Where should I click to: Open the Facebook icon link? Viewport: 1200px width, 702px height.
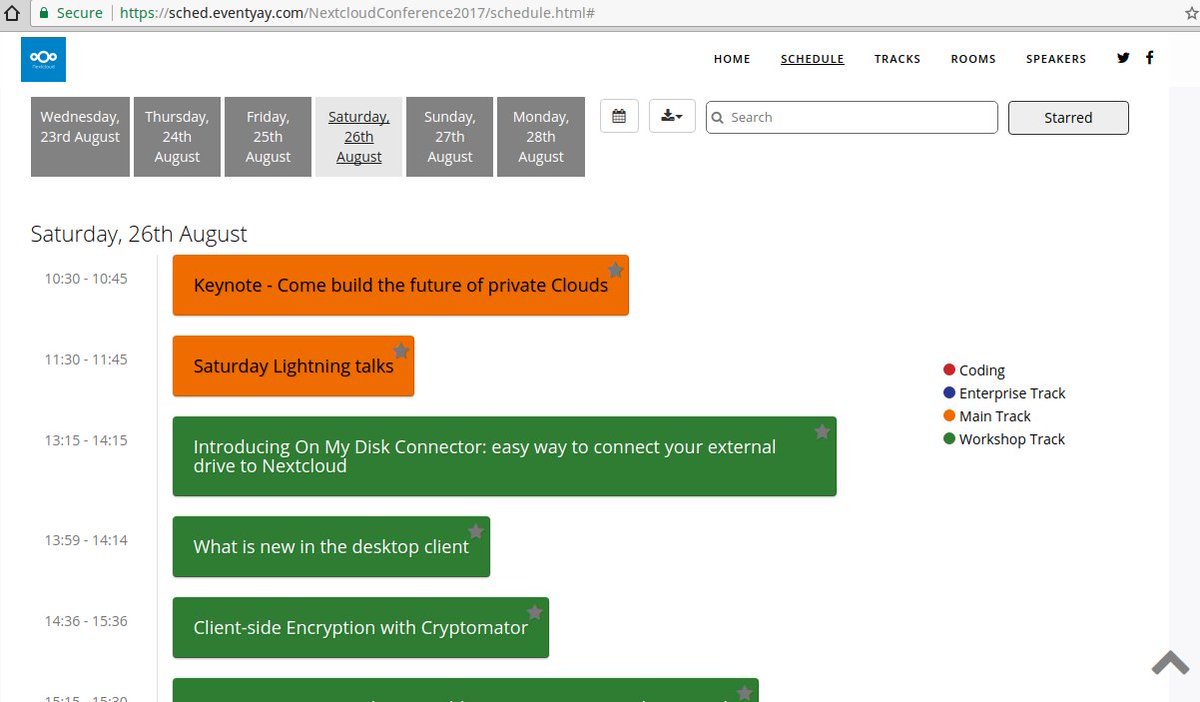point(1149,58)
